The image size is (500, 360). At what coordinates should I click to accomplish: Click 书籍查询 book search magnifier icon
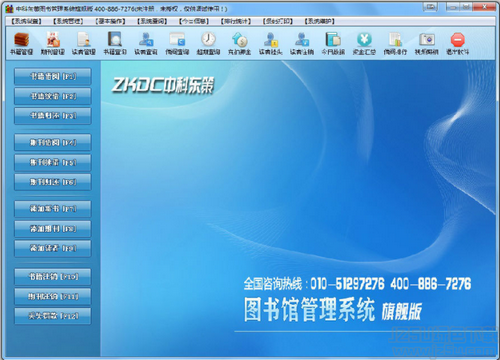pyautogui.click(x=115, y=43)
